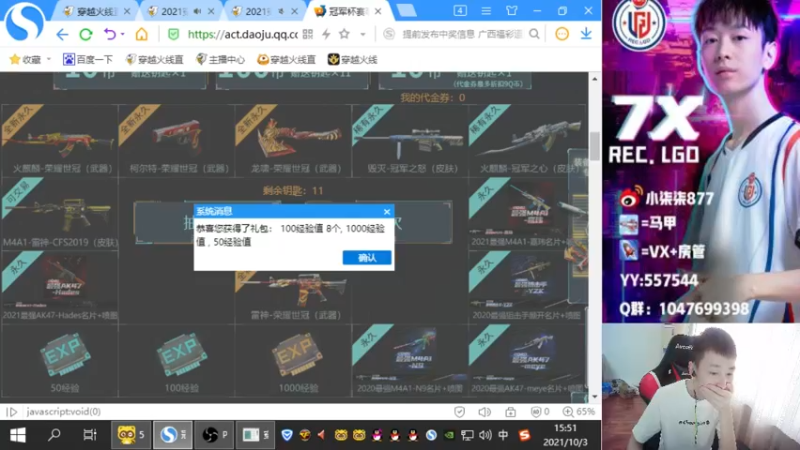This screenshot has height=450, width=800.
Task: Open the browser downloads arrow icon
Action: coord(586,34)
